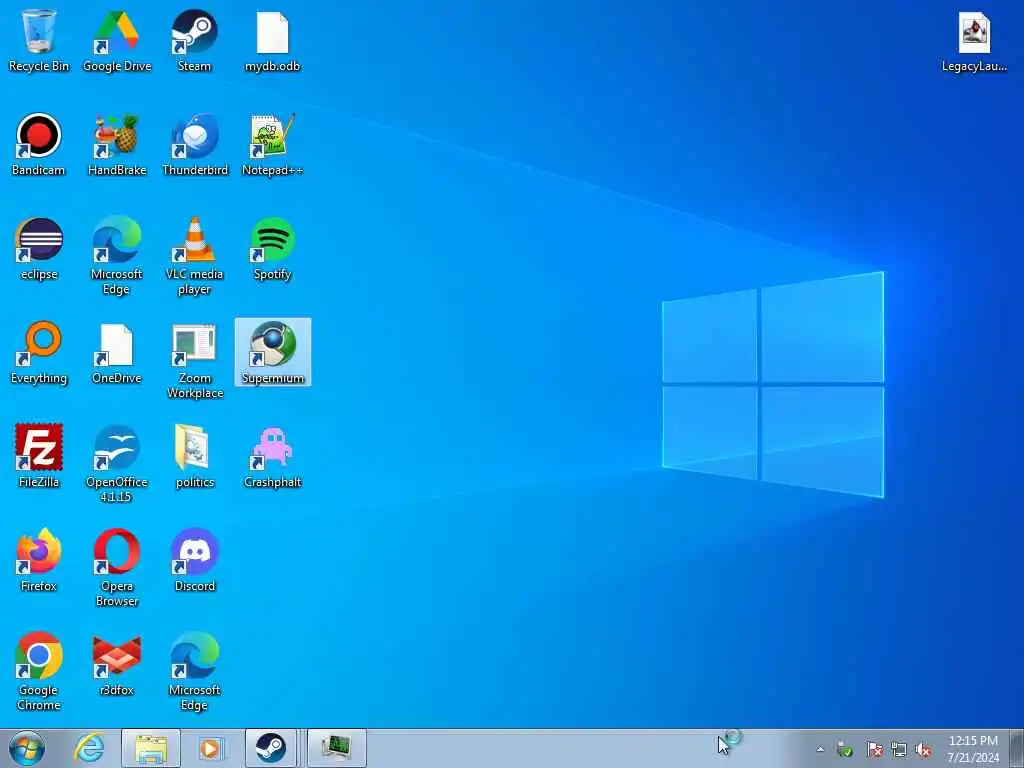Select the eclipse desktop icon
This screenshot has height=768, width=1024.
(x=39, y=248)
